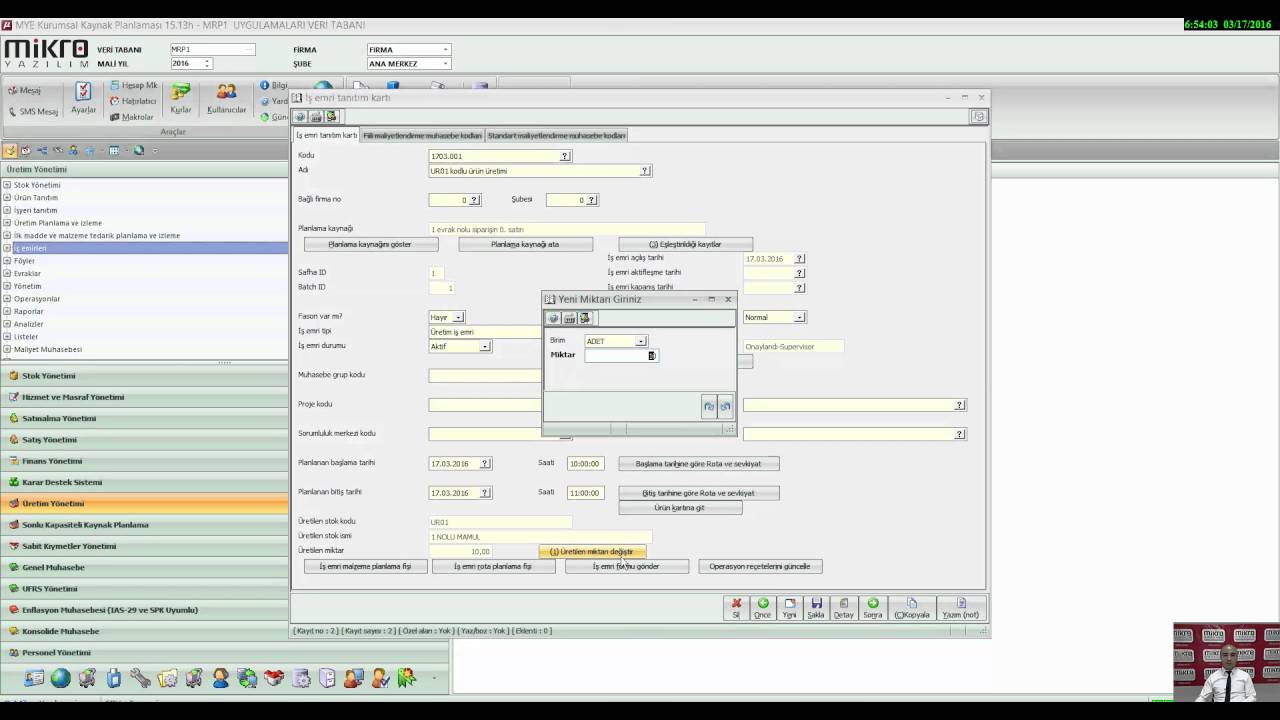This screenshot has width=1280, height=720.
Task: Open the Ayarlar settings icon
Action: tap(83, 97)
